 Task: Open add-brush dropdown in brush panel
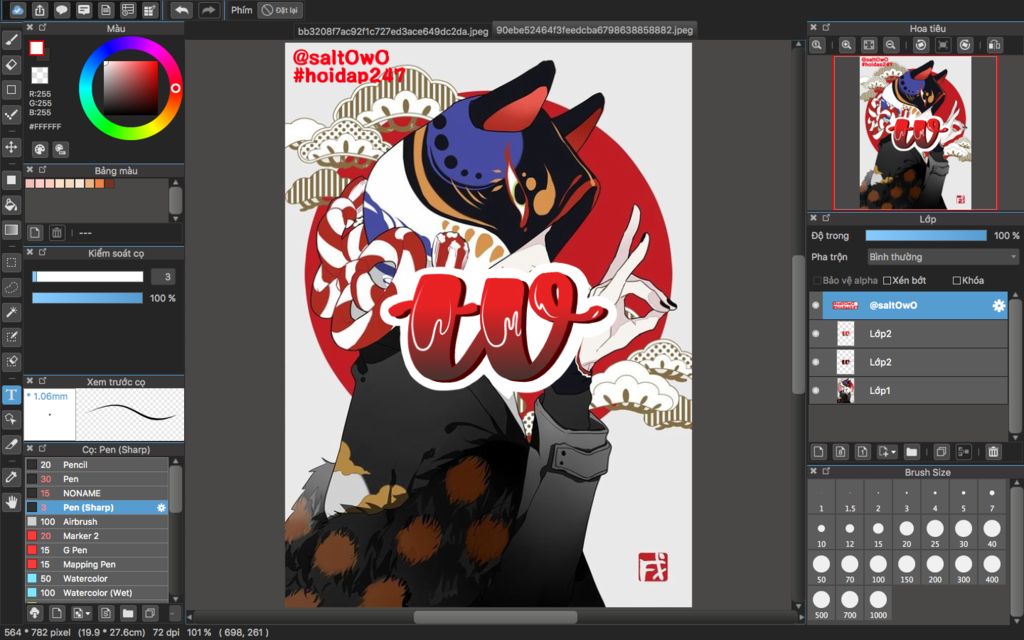tap(82, 613)
